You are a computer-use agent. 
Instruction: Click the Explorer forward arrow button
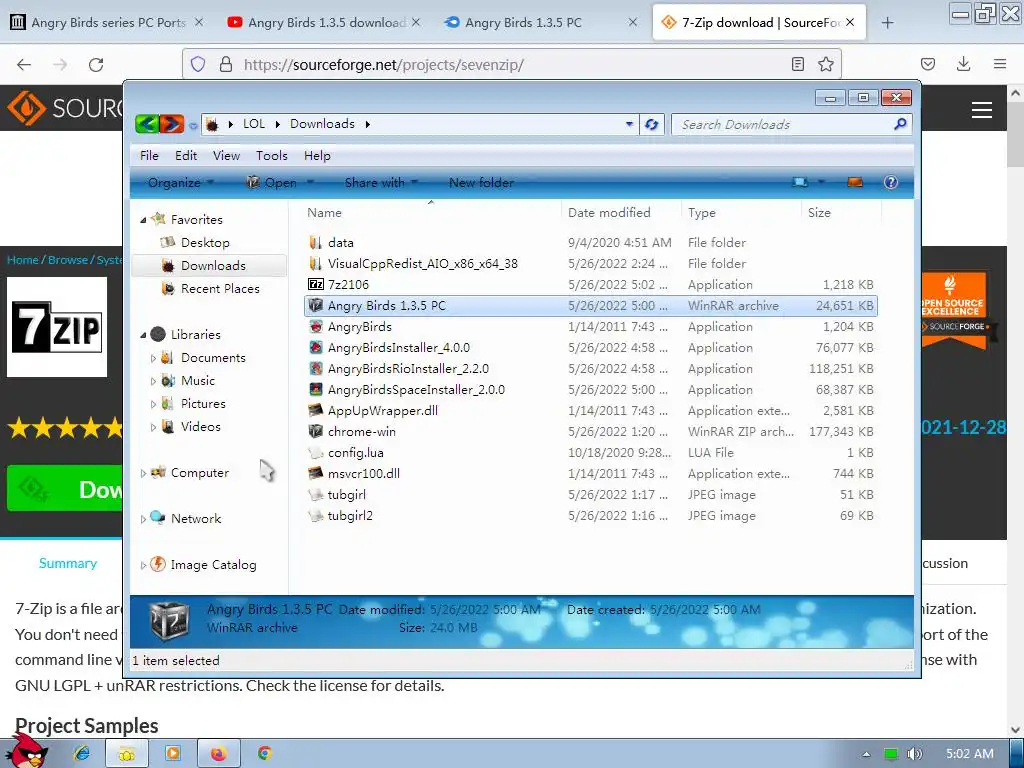tap(172, 124)
